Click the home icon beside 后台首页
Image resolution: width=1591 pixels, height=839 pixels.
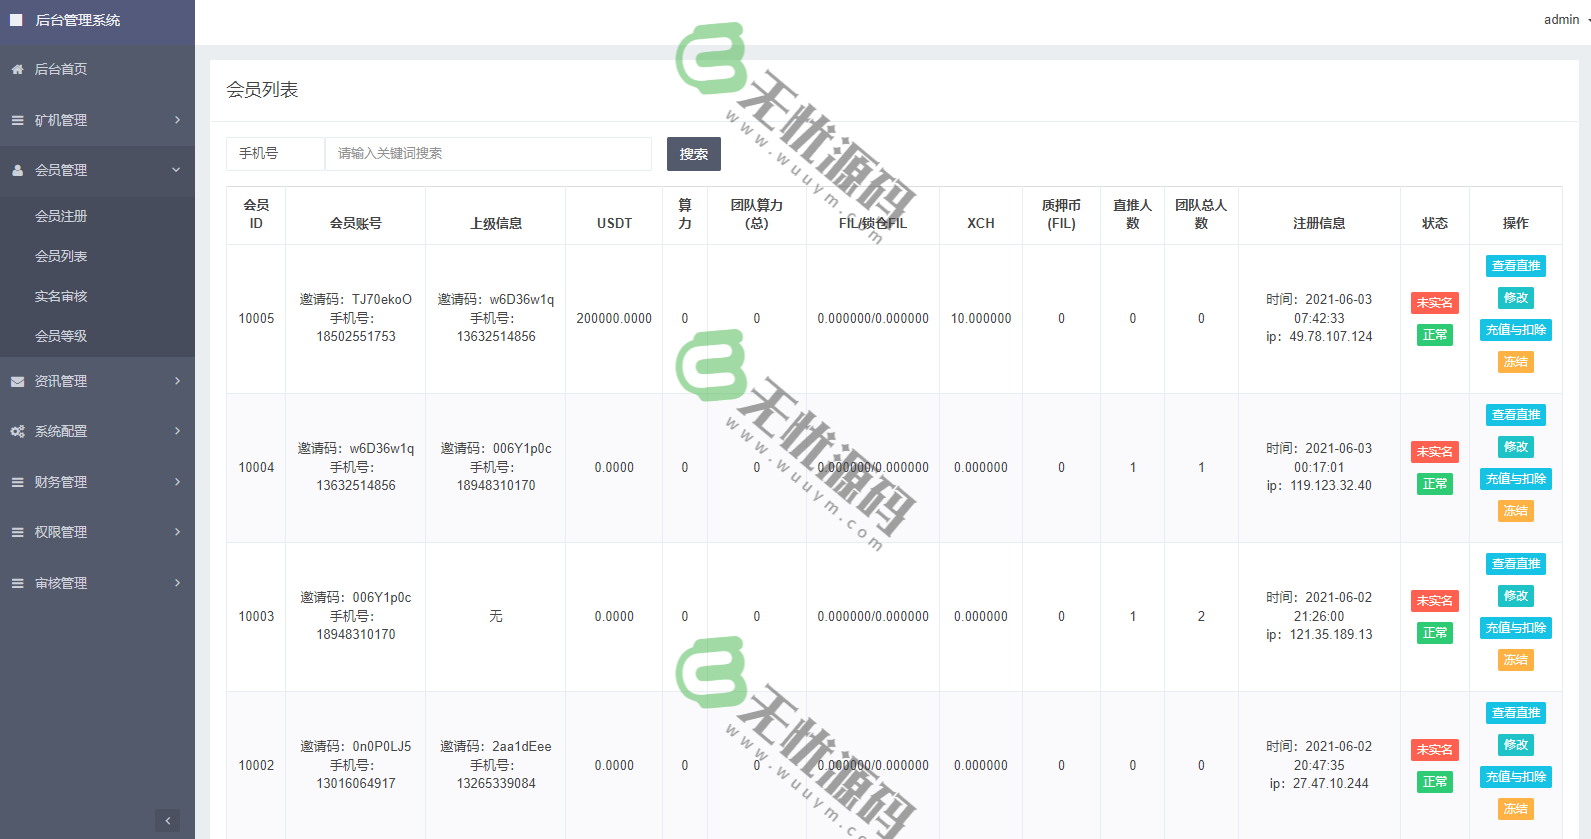[x=17, y=69]
